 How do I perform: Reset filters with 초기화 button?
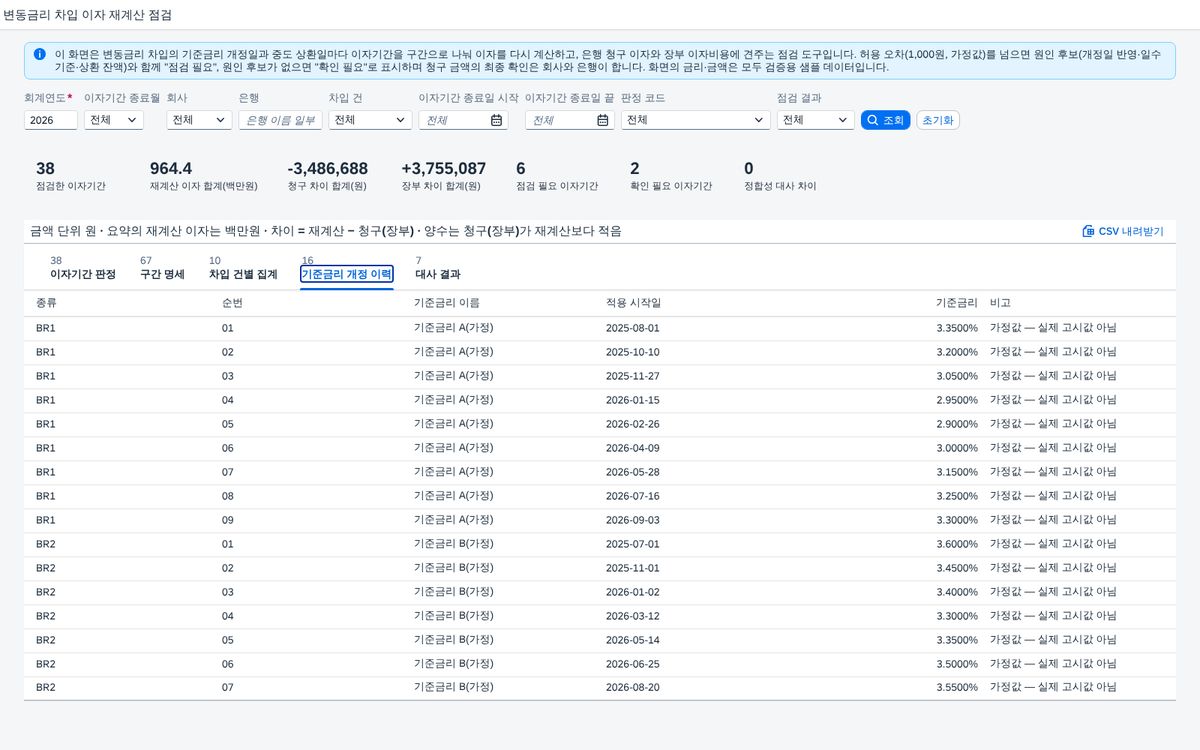pyautogui.click(x=937, y=120)
